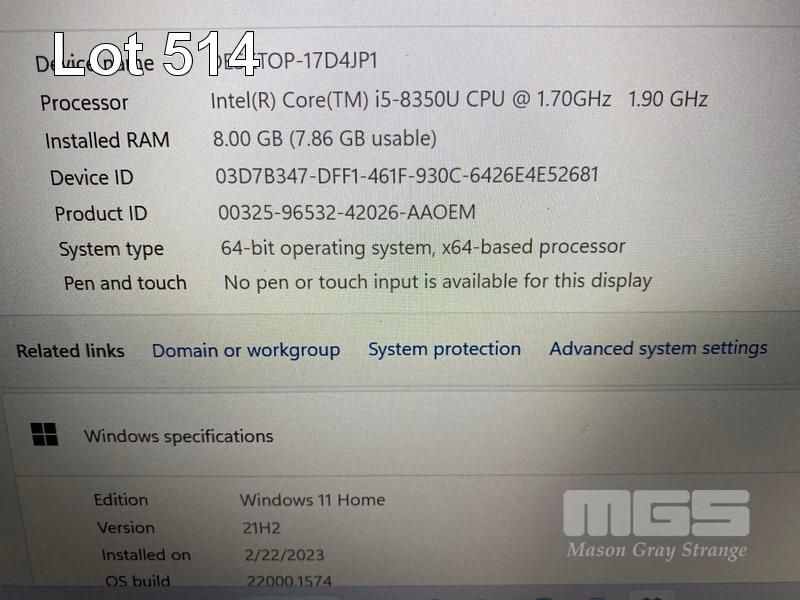
Task: Open Advanced system settings link
Action: click(x=658, y=348)
